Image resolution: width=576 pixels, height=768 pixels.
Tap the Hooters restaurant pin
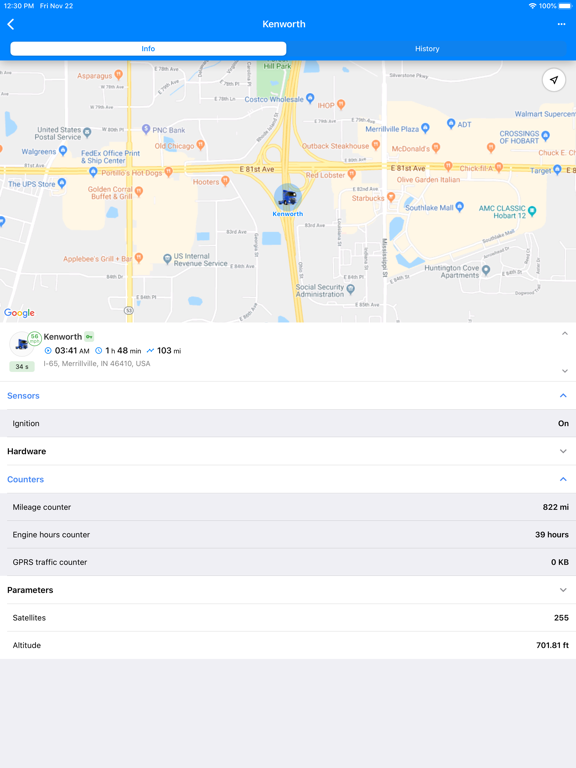225,181
